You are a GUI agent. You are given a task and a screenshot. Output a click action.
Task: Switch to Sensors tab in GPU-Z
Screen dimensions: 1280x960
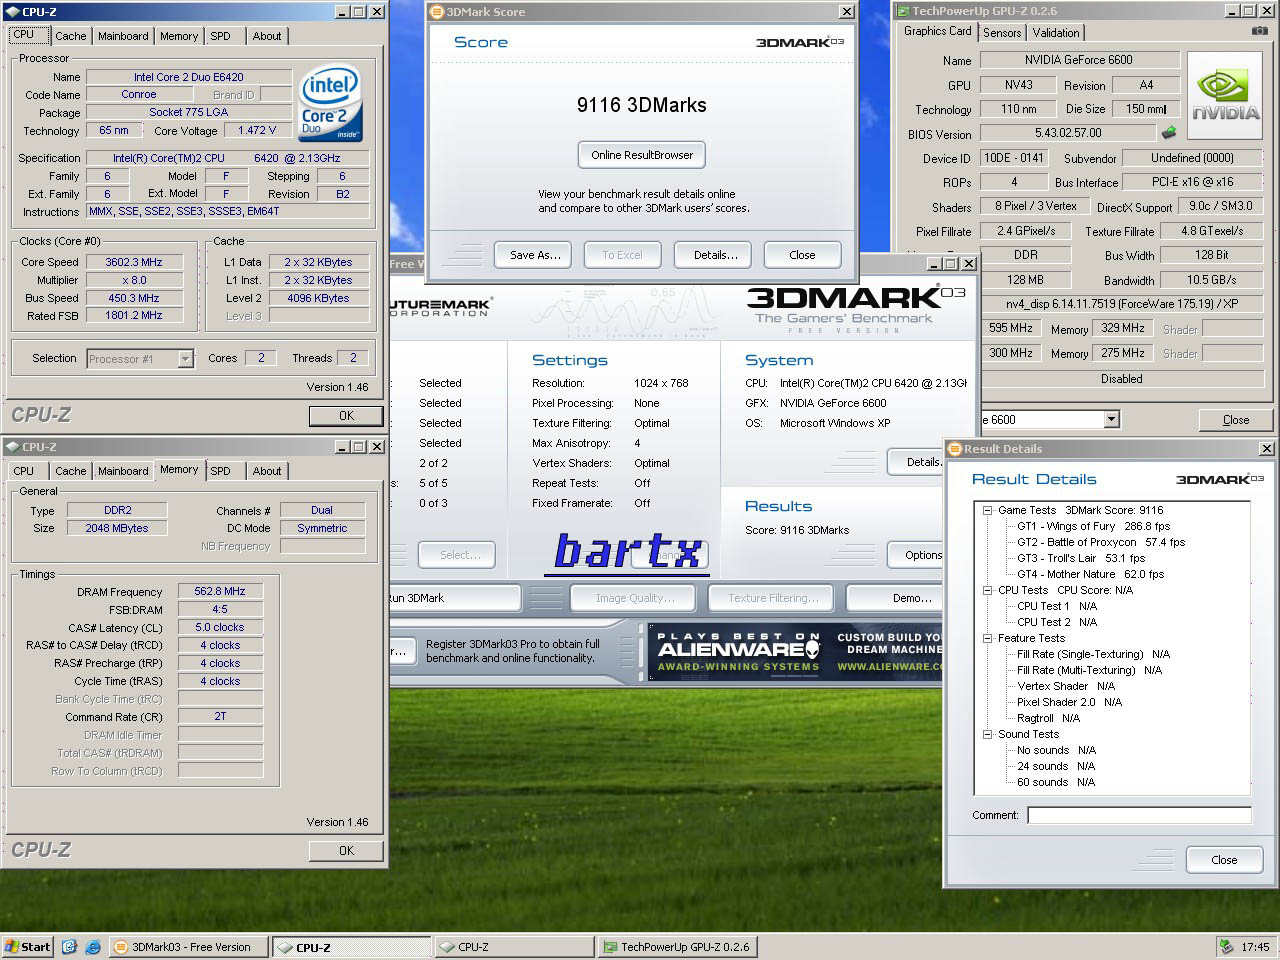coord(1002,33)
